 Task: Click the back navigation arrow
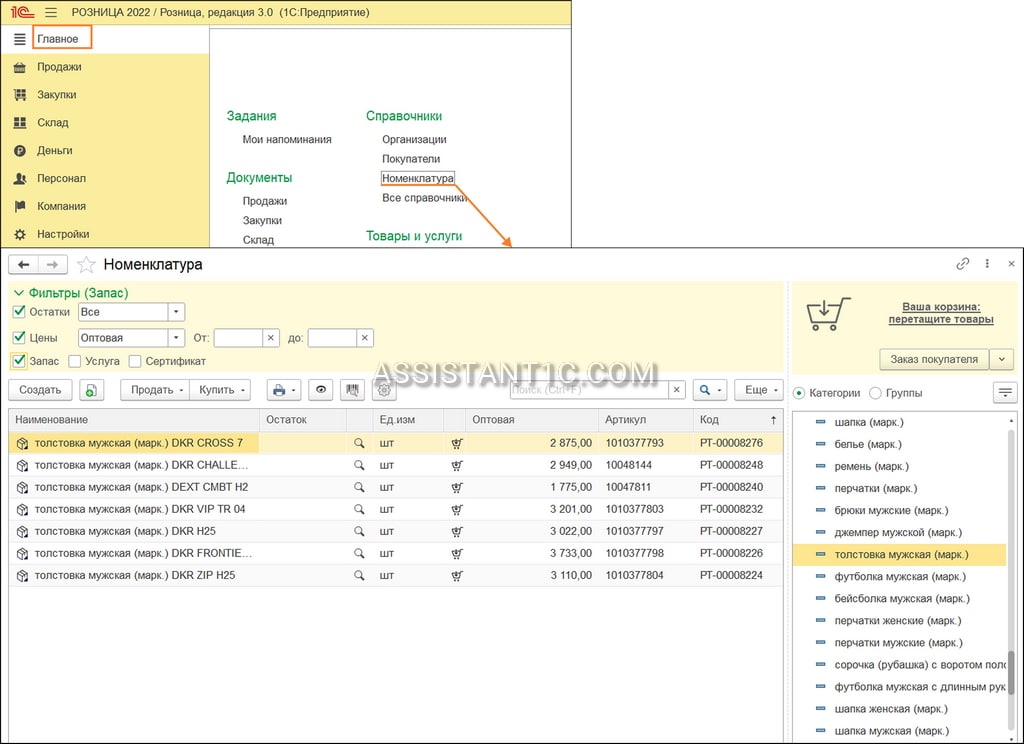tap(24, 265)
